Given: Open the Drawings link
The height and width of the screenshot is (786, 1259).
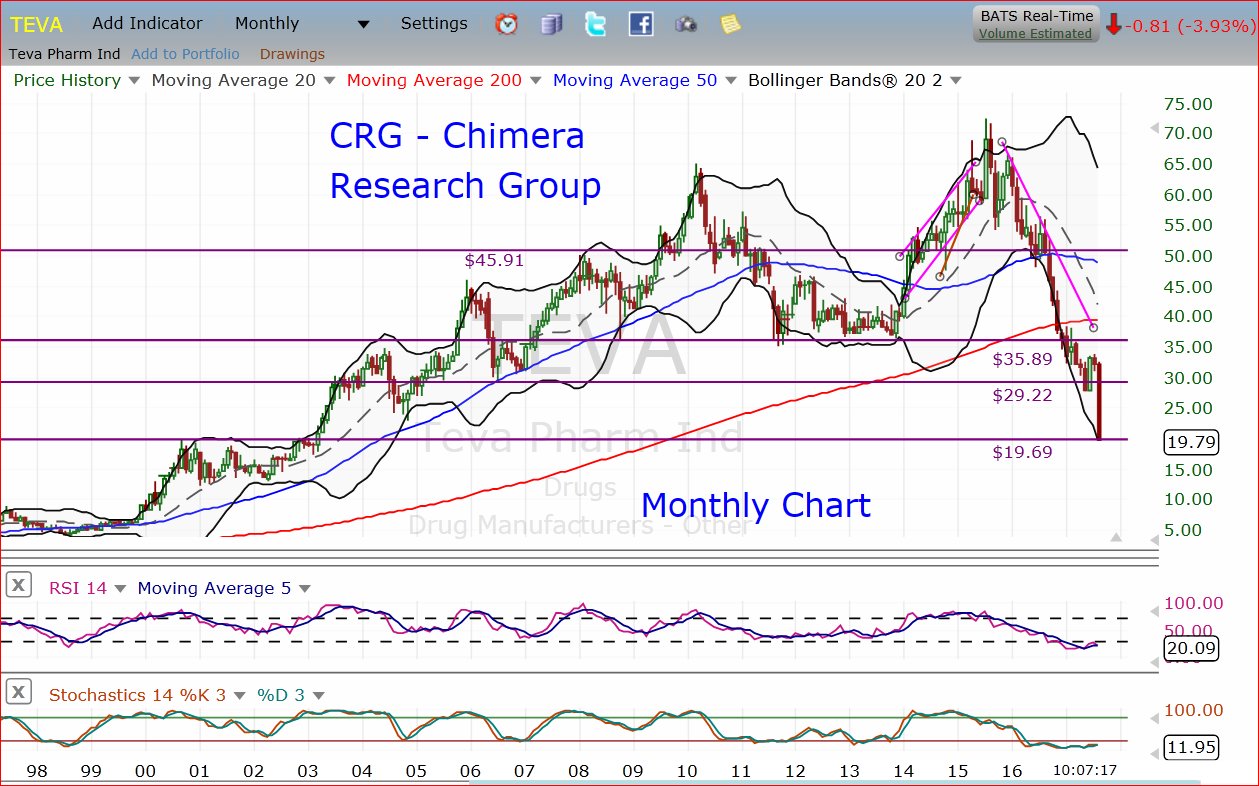Looking at the screenshot, I should [x=292, y=54].
